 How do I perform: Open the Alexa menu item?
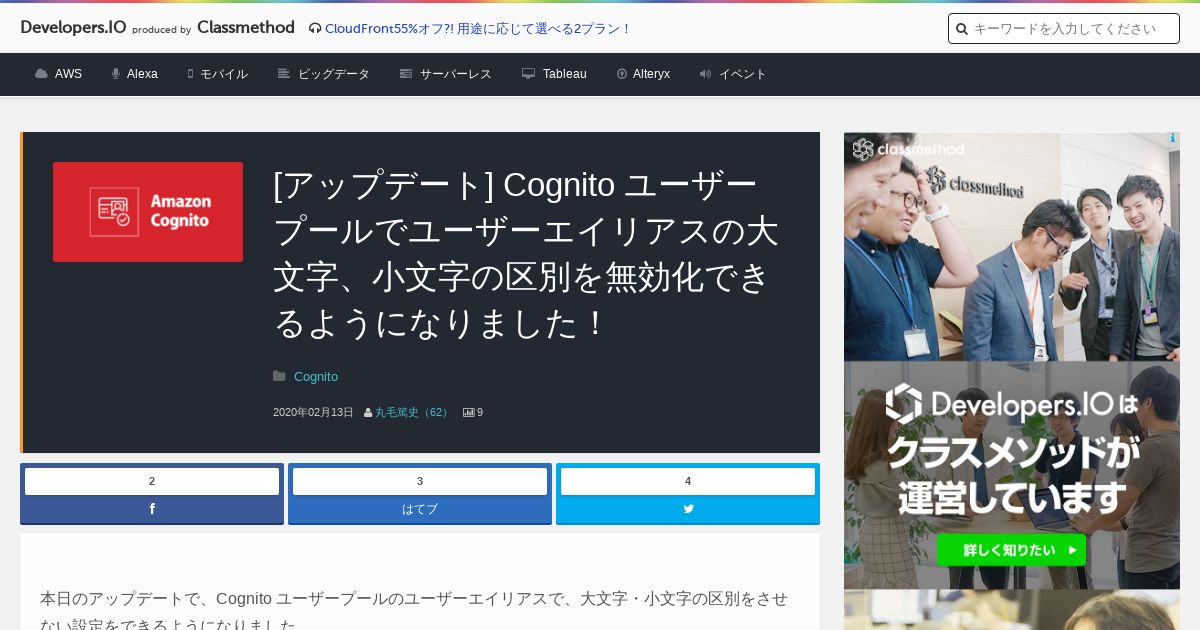pyautogui.click(x=142, y=74)
